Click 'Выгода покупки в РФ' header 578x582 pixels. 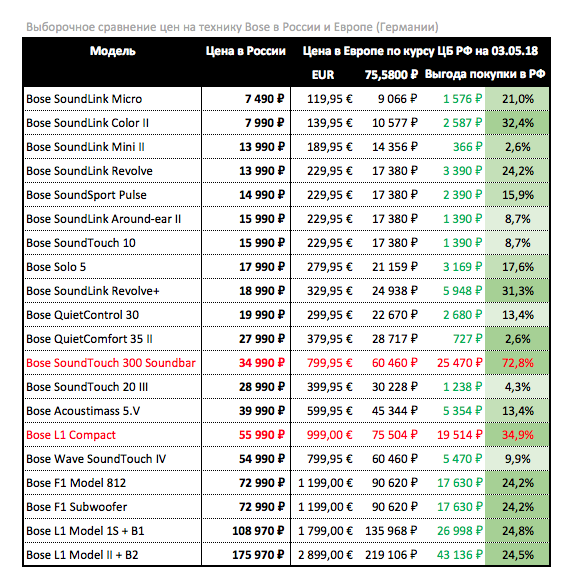485,74
